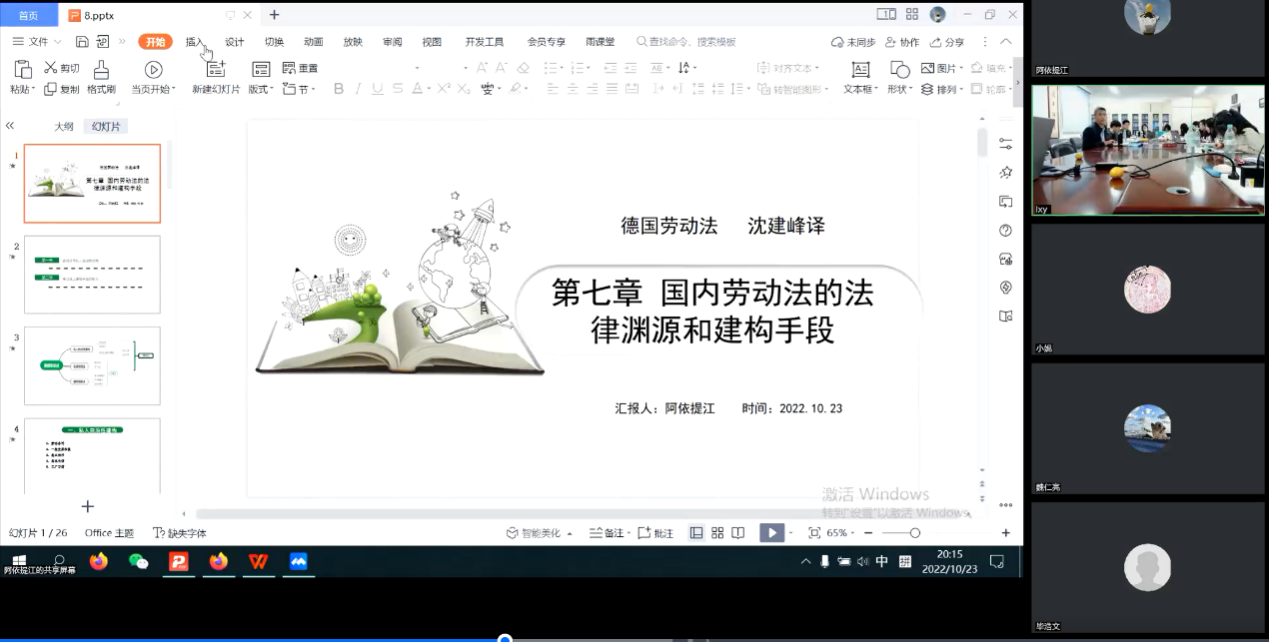The height and width of the screenshot is (642, 1269).
Task: Select slide 3 thumbnail in slide panel
Action: click(92, 366)
